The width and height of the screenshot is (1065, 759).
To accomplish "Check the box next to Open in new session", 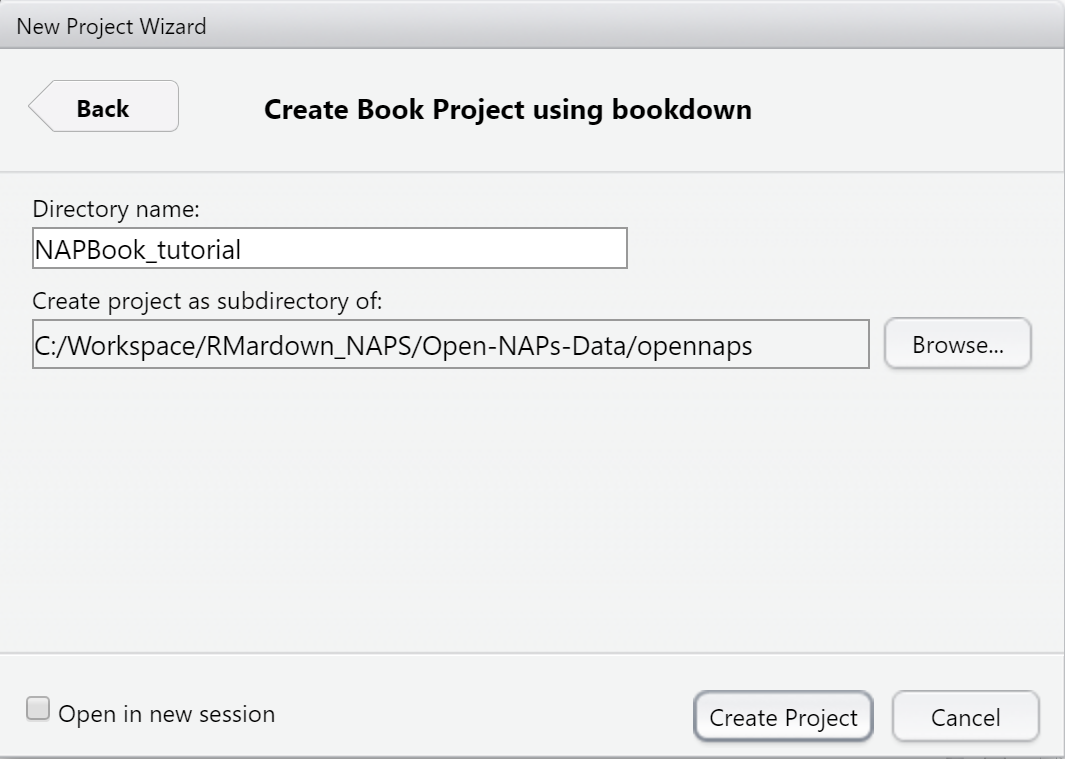I will (37, 707).
